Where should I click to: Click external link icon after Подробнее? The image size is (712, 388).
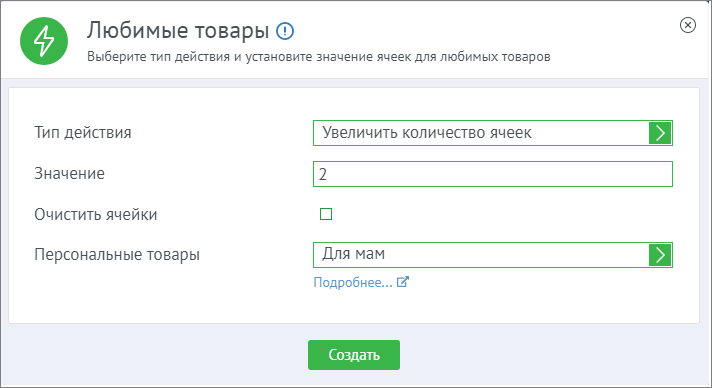pyautogui.click(x=403, y=282)
